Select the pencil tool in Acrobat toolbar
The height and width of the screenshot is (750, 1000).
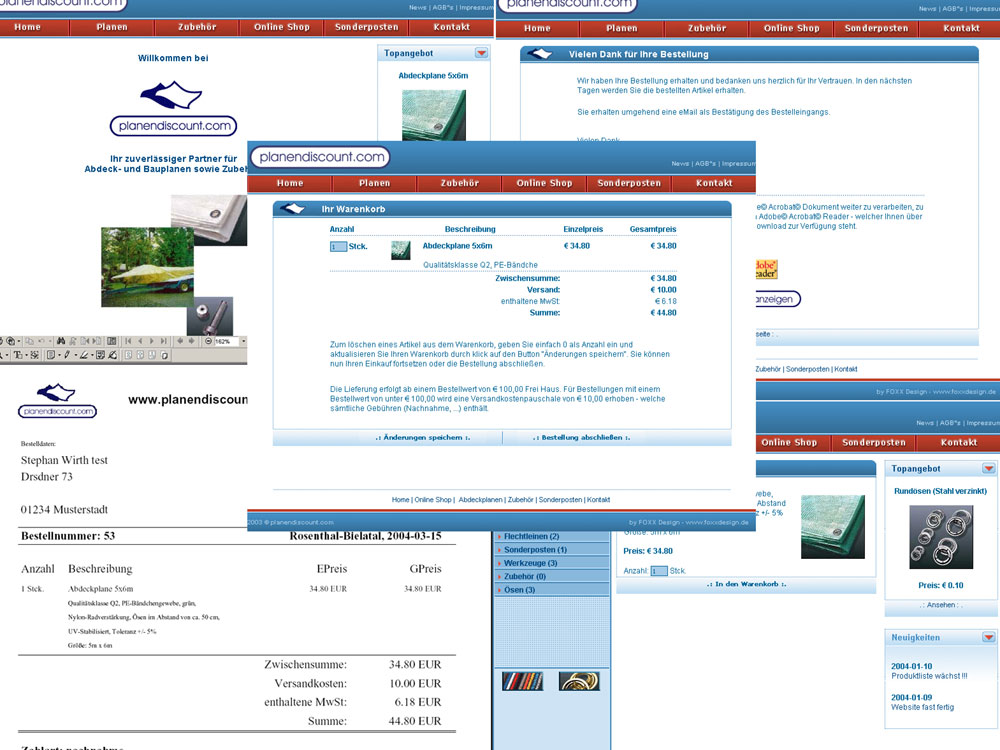point(67,355)
